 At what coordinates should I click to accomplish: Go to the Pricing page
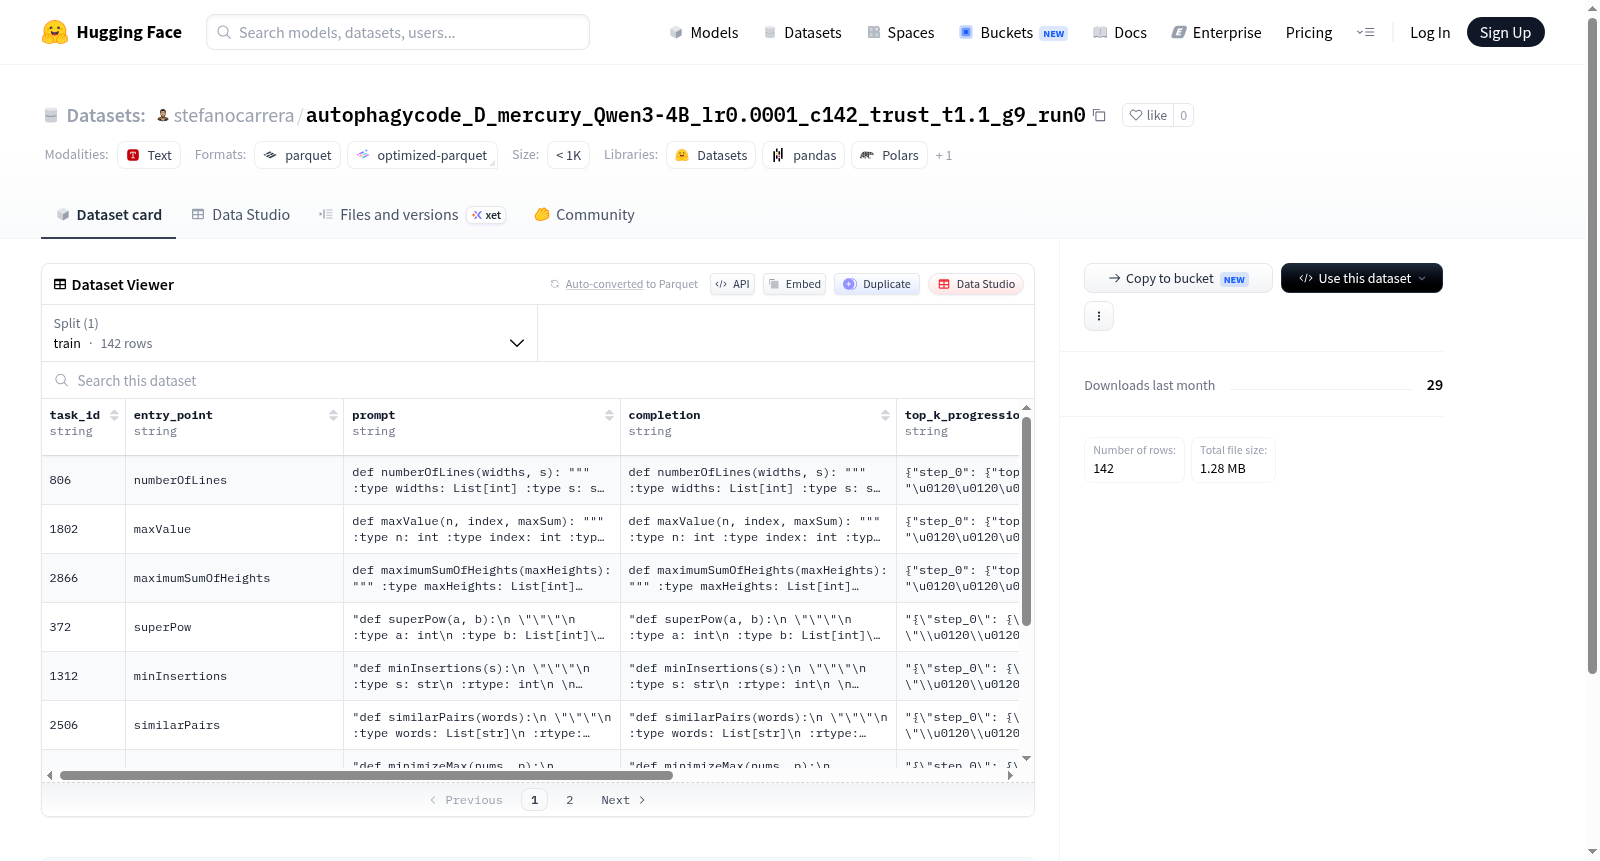point(1308,32)
